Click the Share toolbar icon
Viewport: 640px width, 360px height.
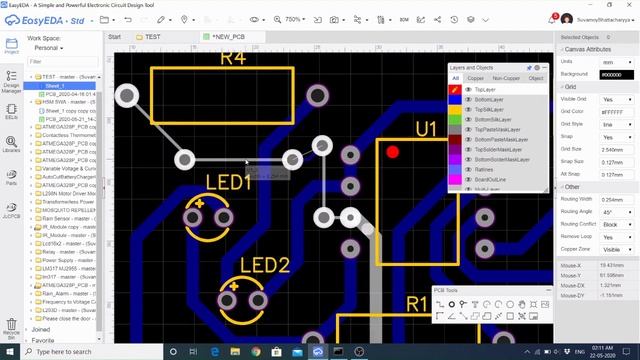437,20
